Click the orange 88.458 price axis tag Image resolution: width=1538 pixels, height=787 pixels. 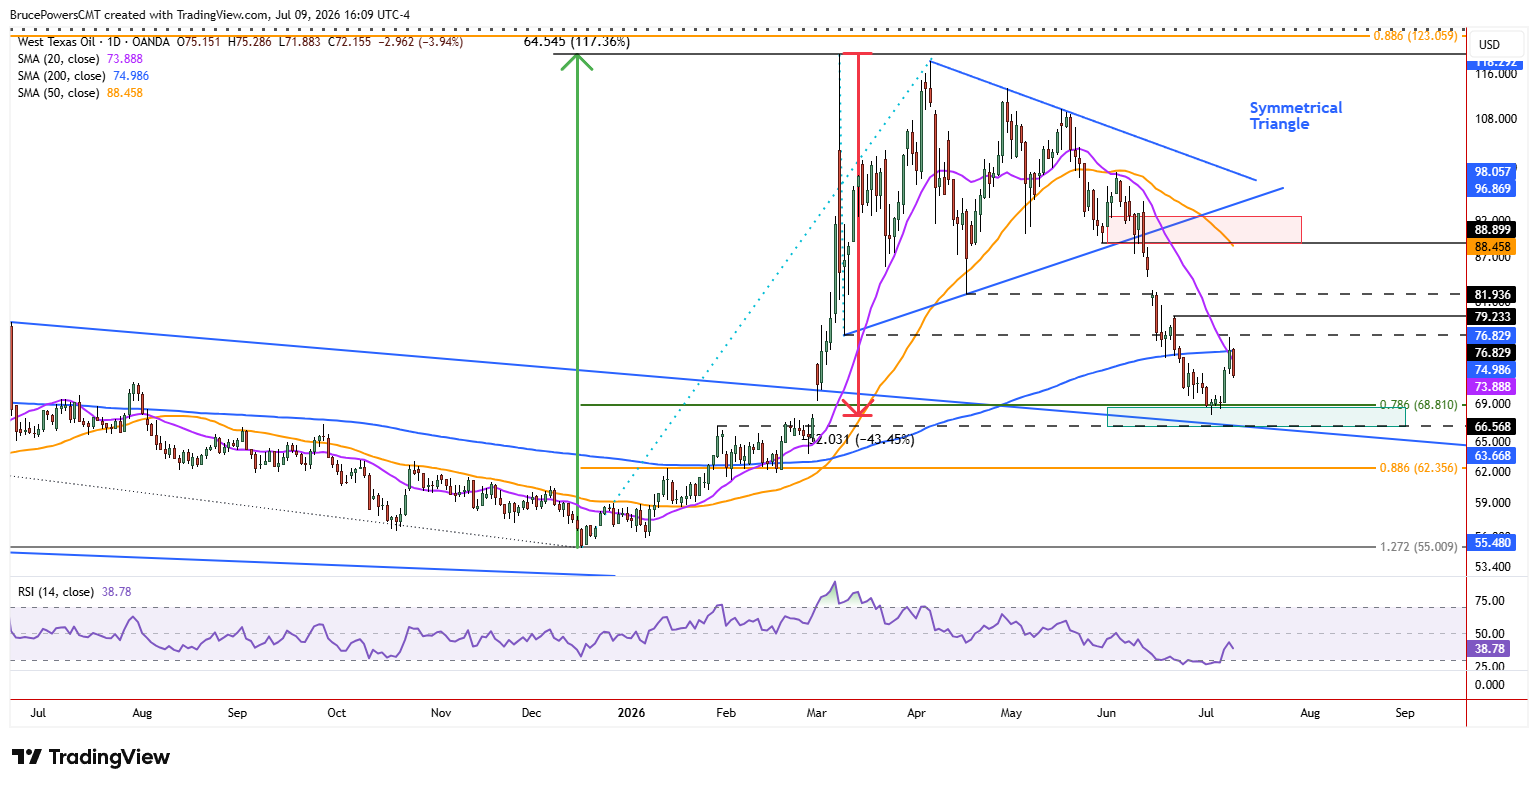(1492, 246)
